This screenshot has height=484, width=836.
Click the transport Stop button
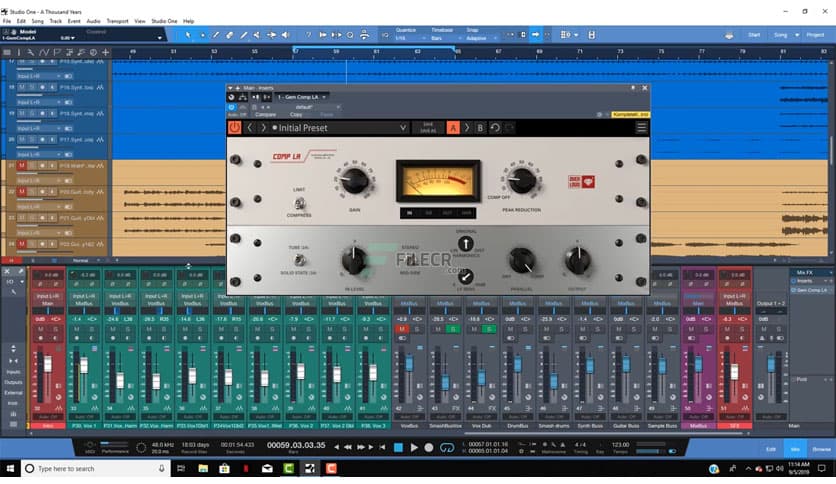pos(398,448)
